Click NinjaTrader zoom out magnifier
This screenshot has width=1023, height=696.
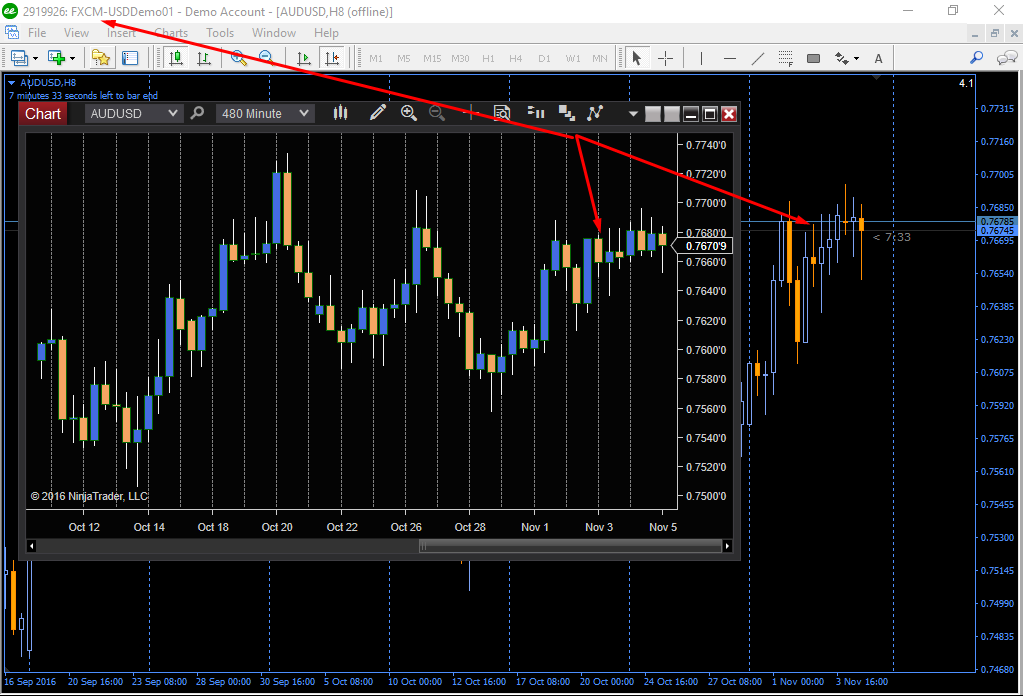click(x=437, y=113)
